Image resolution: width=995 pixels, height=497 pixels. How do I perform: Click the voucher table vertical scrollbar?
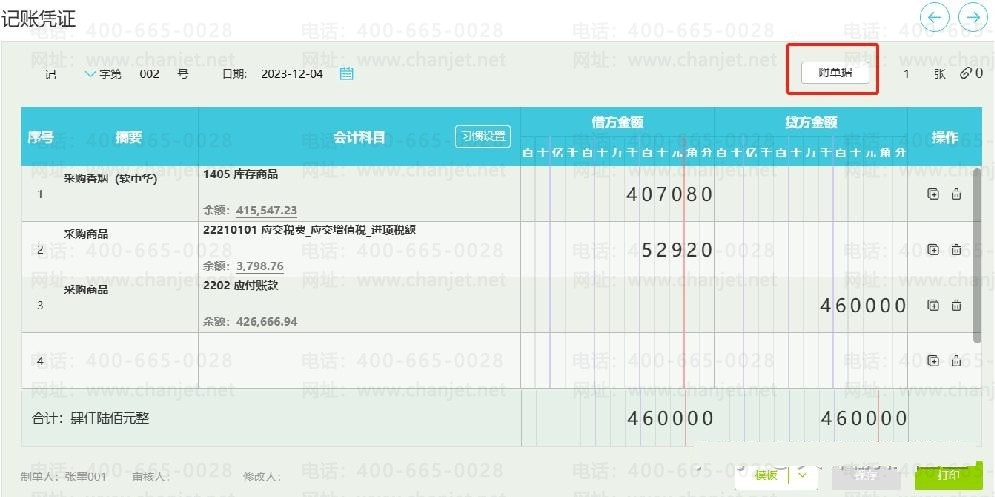coord(978,254)
